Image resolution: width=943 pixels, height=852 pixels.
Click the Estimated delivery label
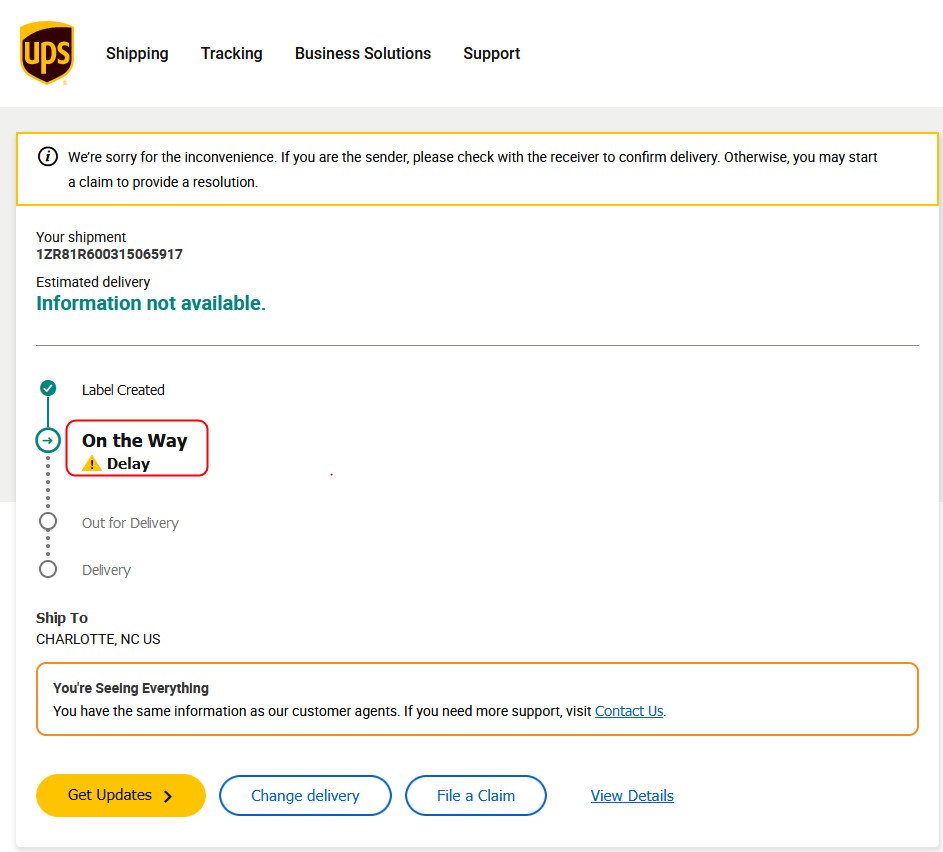[x=93, y=282]
